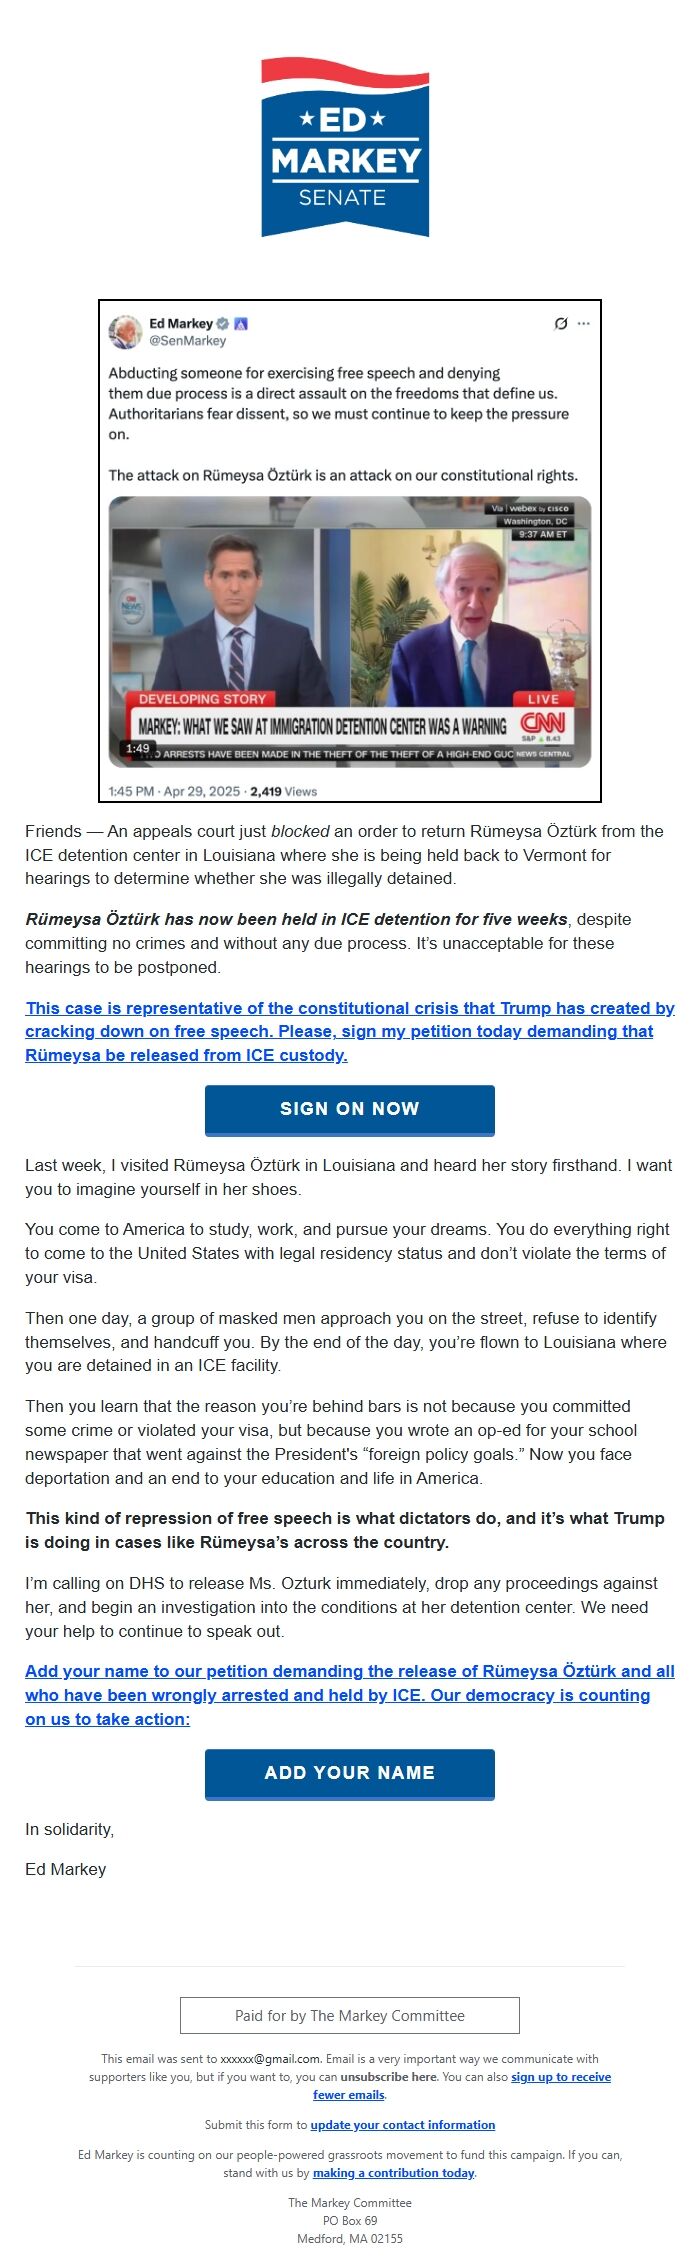Click the @SenMarkey handle

[x=187, y=338]
